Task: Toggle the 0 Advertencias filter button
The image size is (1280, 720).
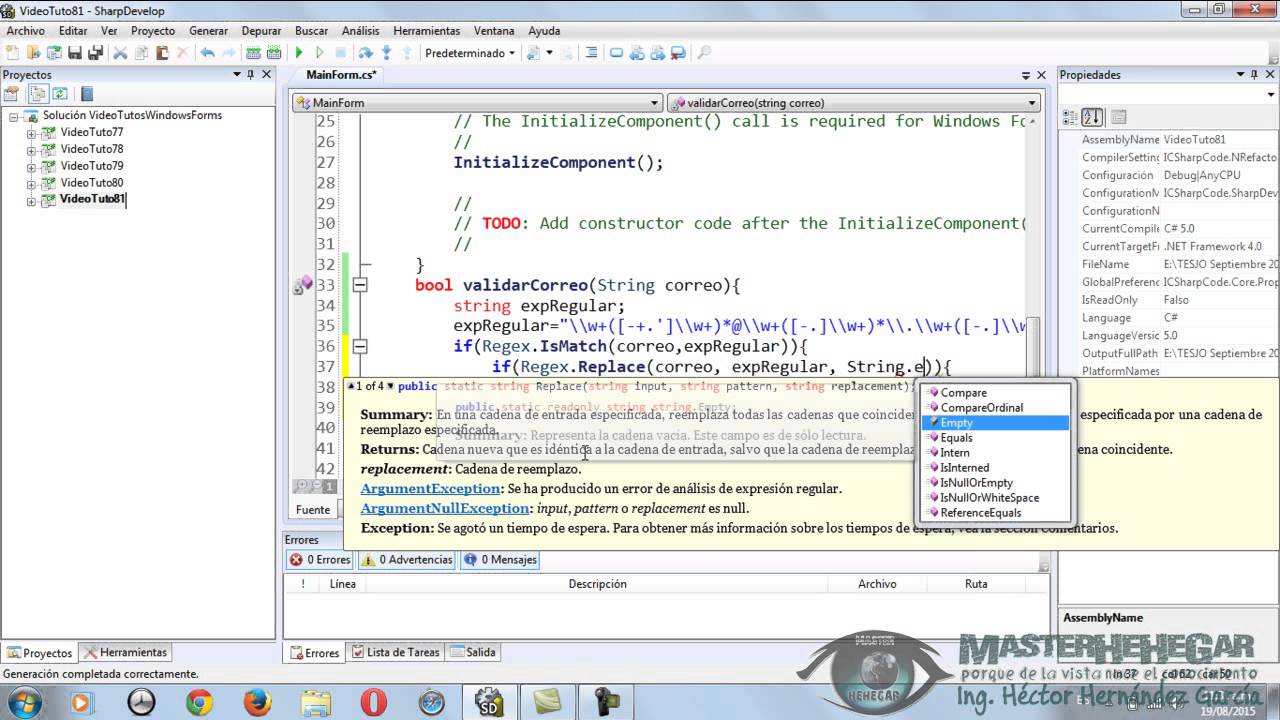Action: tap(407, 560)
